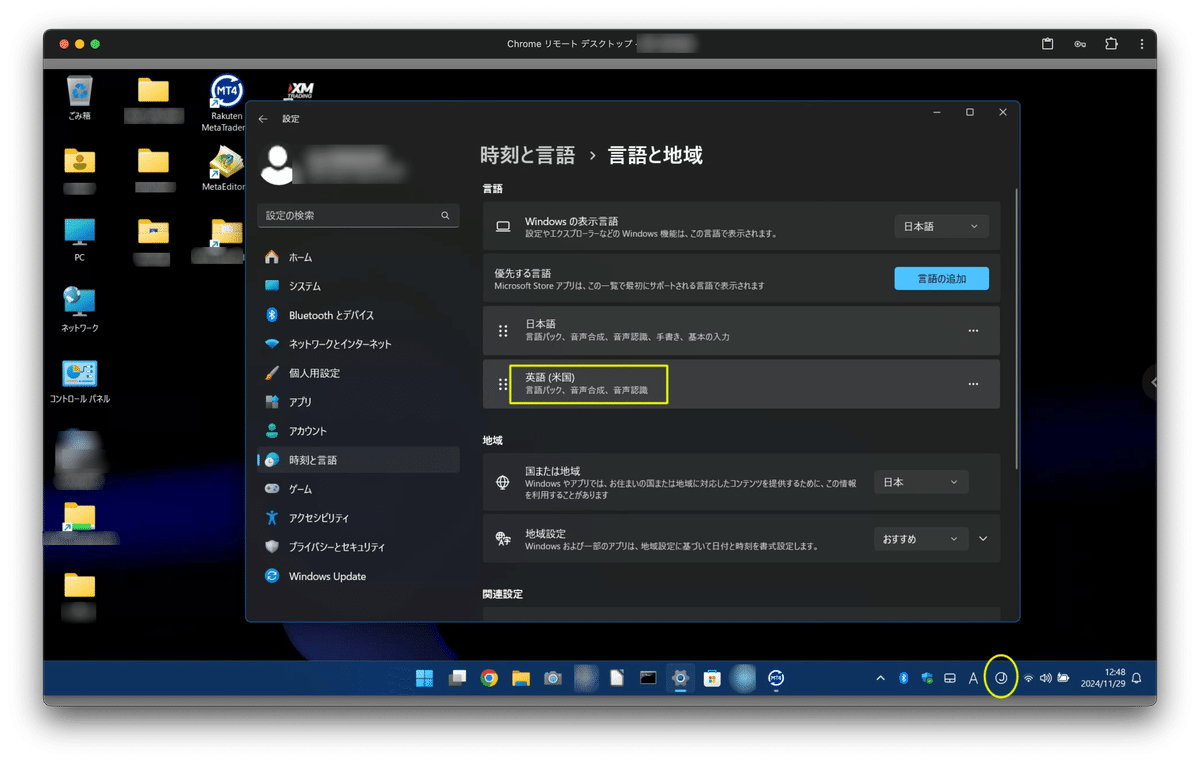Open File Explorer from taskbar

(x=521, y=678)
